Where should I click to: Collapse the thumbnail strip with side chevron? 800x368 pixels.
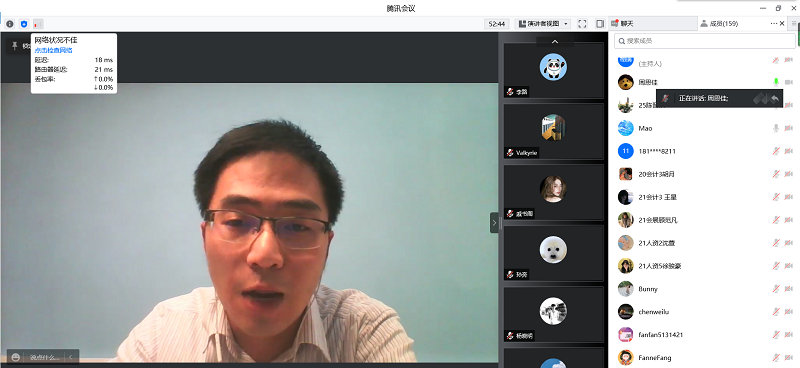(x=494, y=223)
